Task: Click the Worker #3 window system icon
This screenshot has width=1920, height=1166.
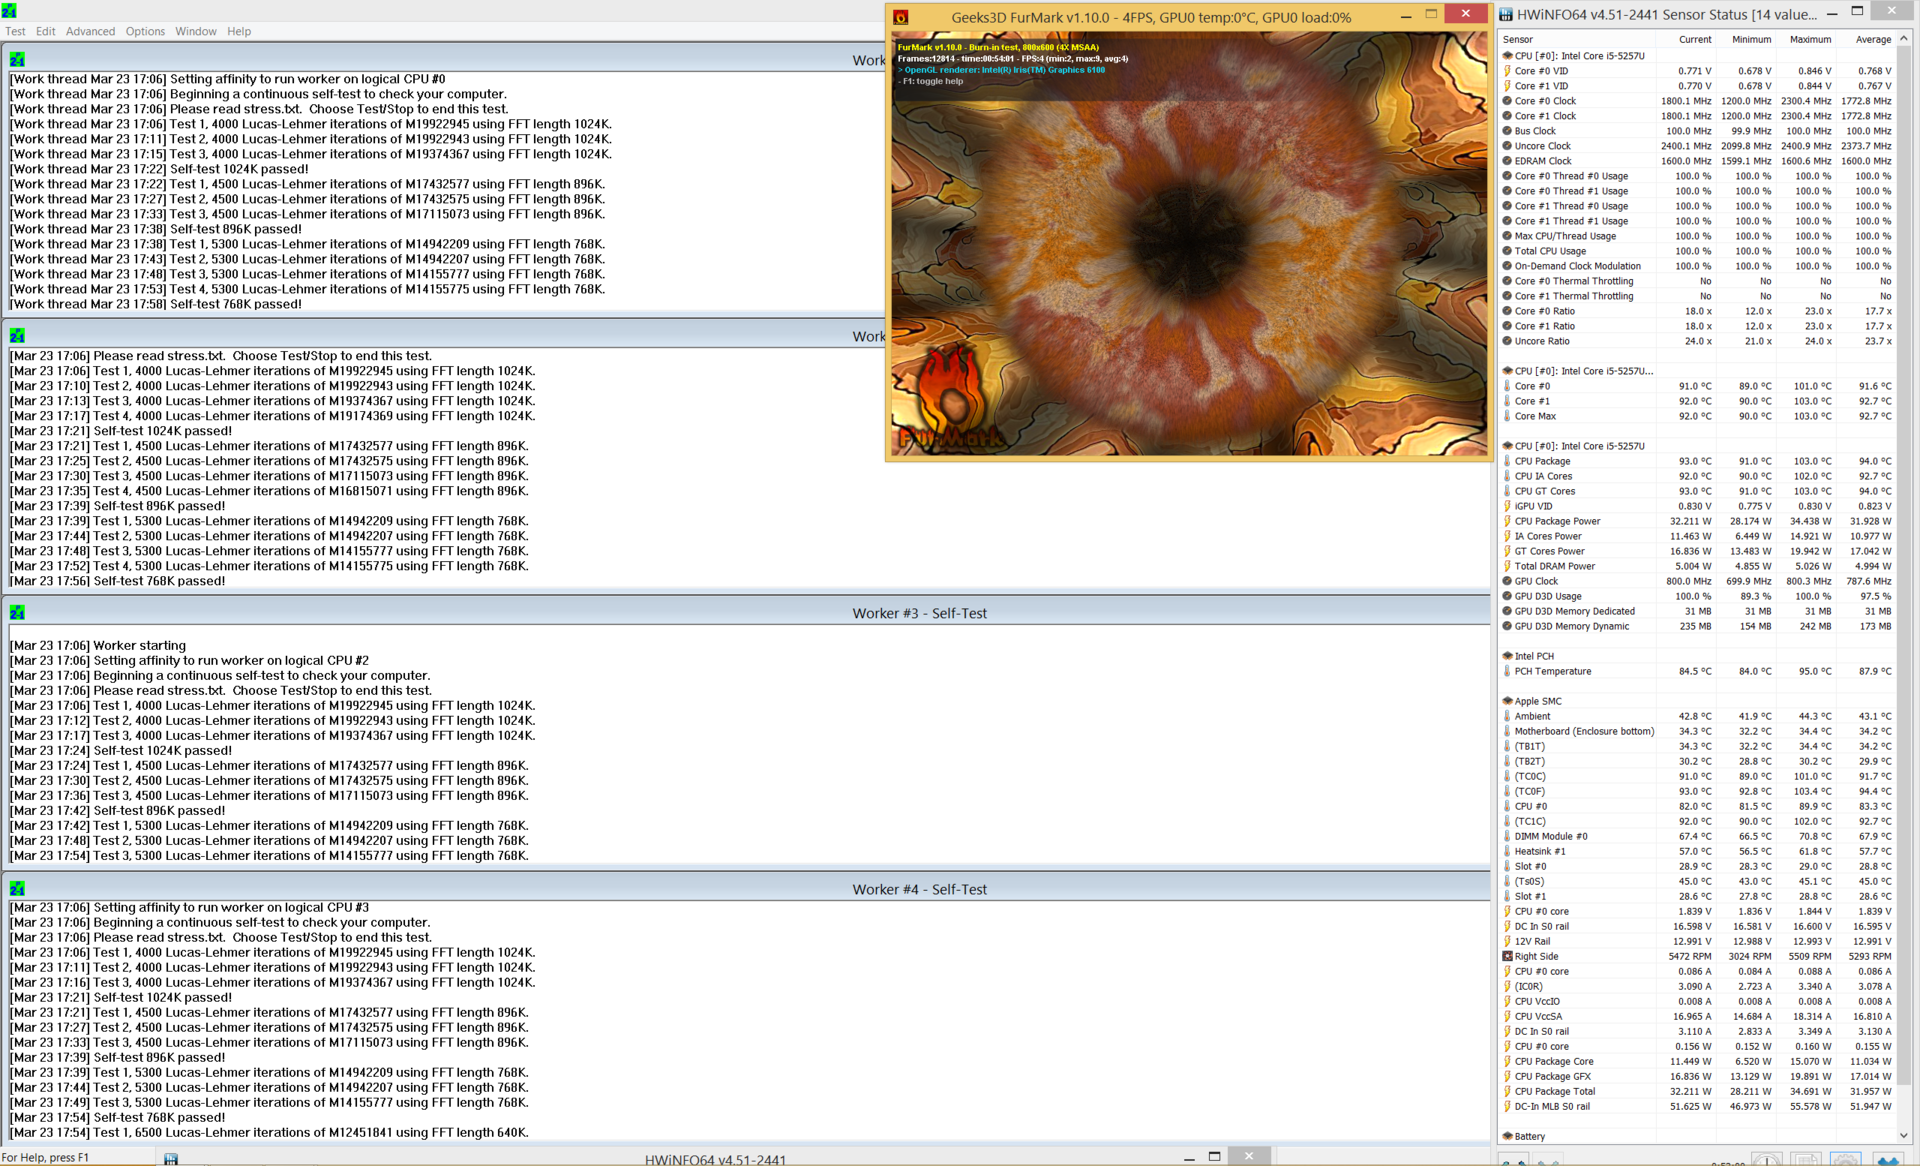Action: click(17, 613)
